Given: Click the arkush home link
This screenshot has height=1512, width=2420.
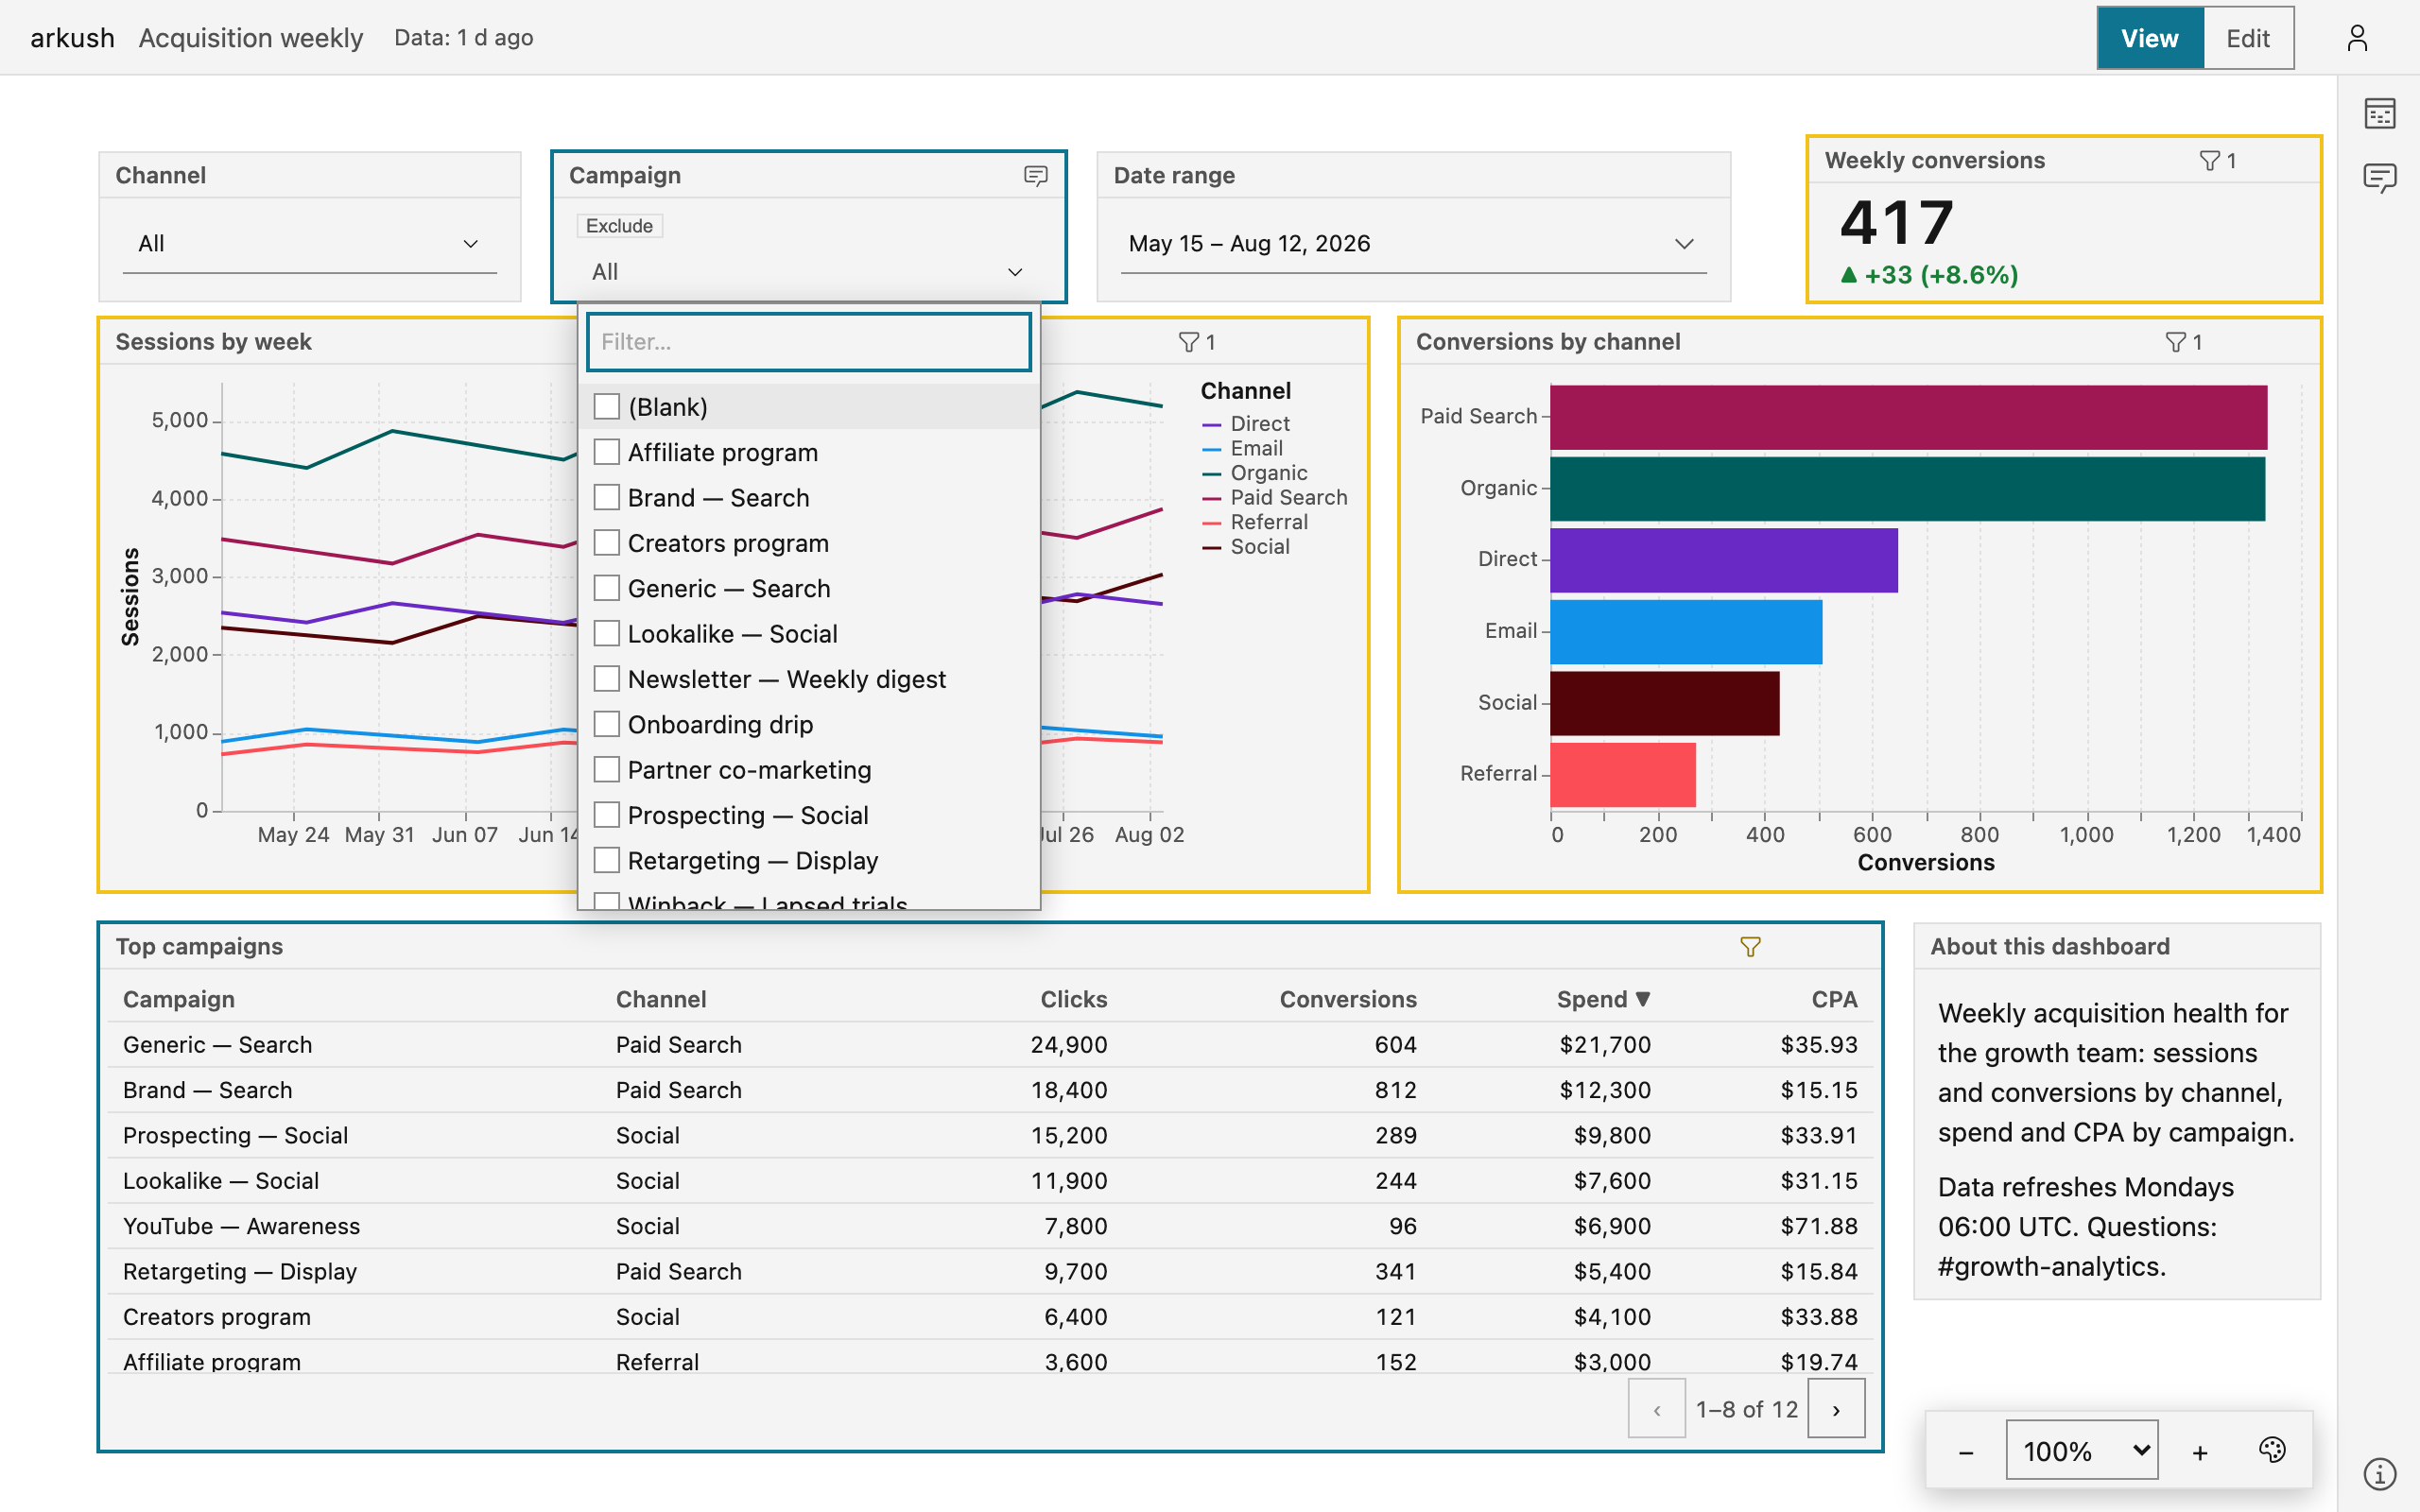Looking at the screenshot, I should 72,38.
